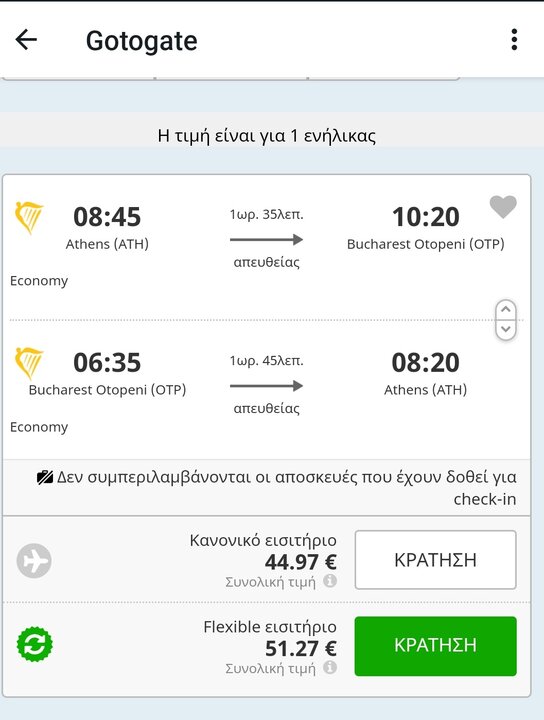The image size is (544, 720).
Task: Click the gray airplane standard ticket icon
Action: tap(34, 560)
